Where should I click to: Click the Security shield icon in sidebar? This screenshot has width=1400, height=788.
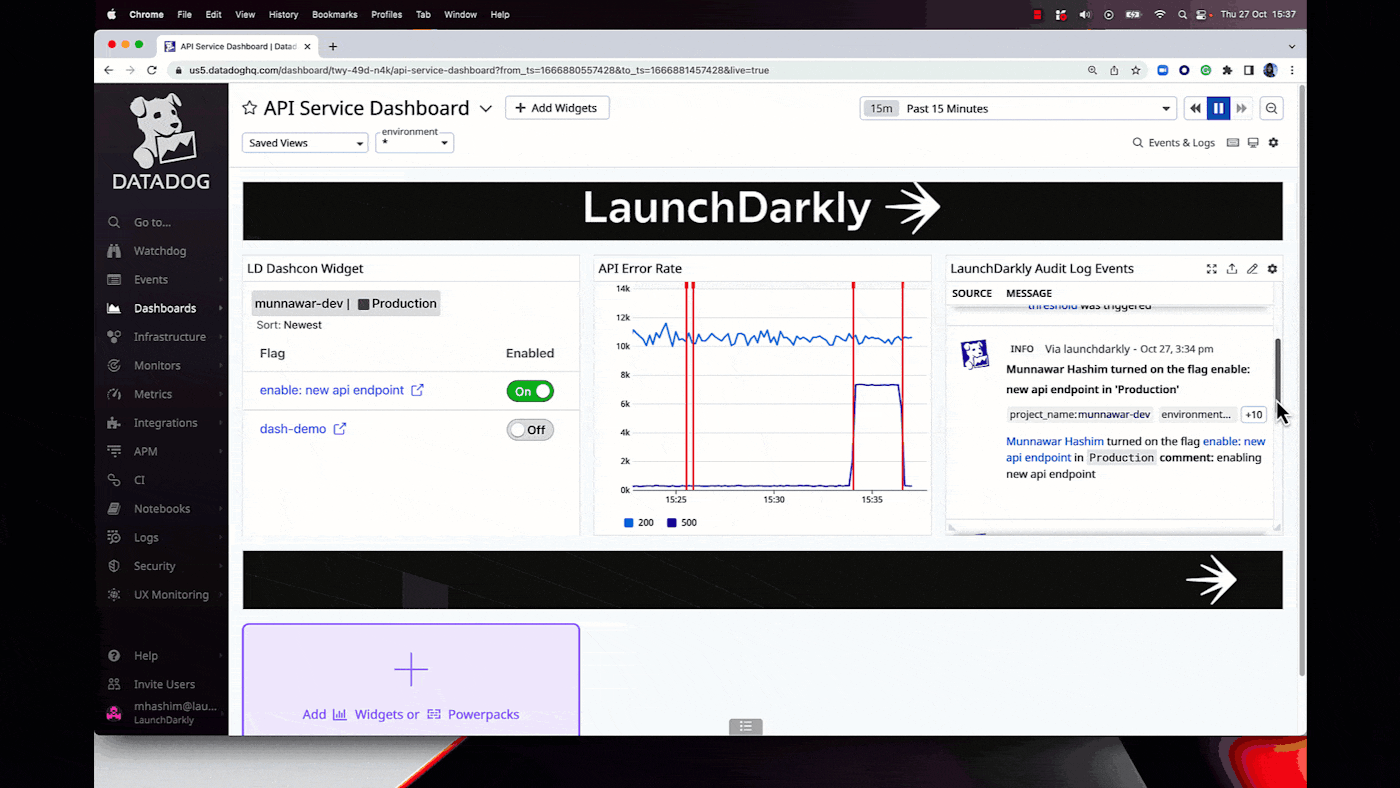pos(114,566)
